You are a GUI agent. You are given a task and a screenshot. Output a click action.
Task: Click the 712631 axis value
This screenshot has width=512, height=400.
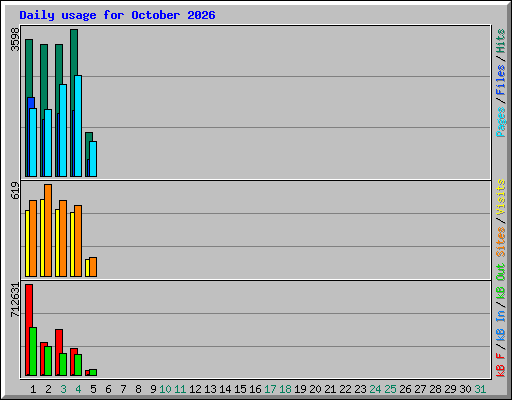(x=15, y=300)
